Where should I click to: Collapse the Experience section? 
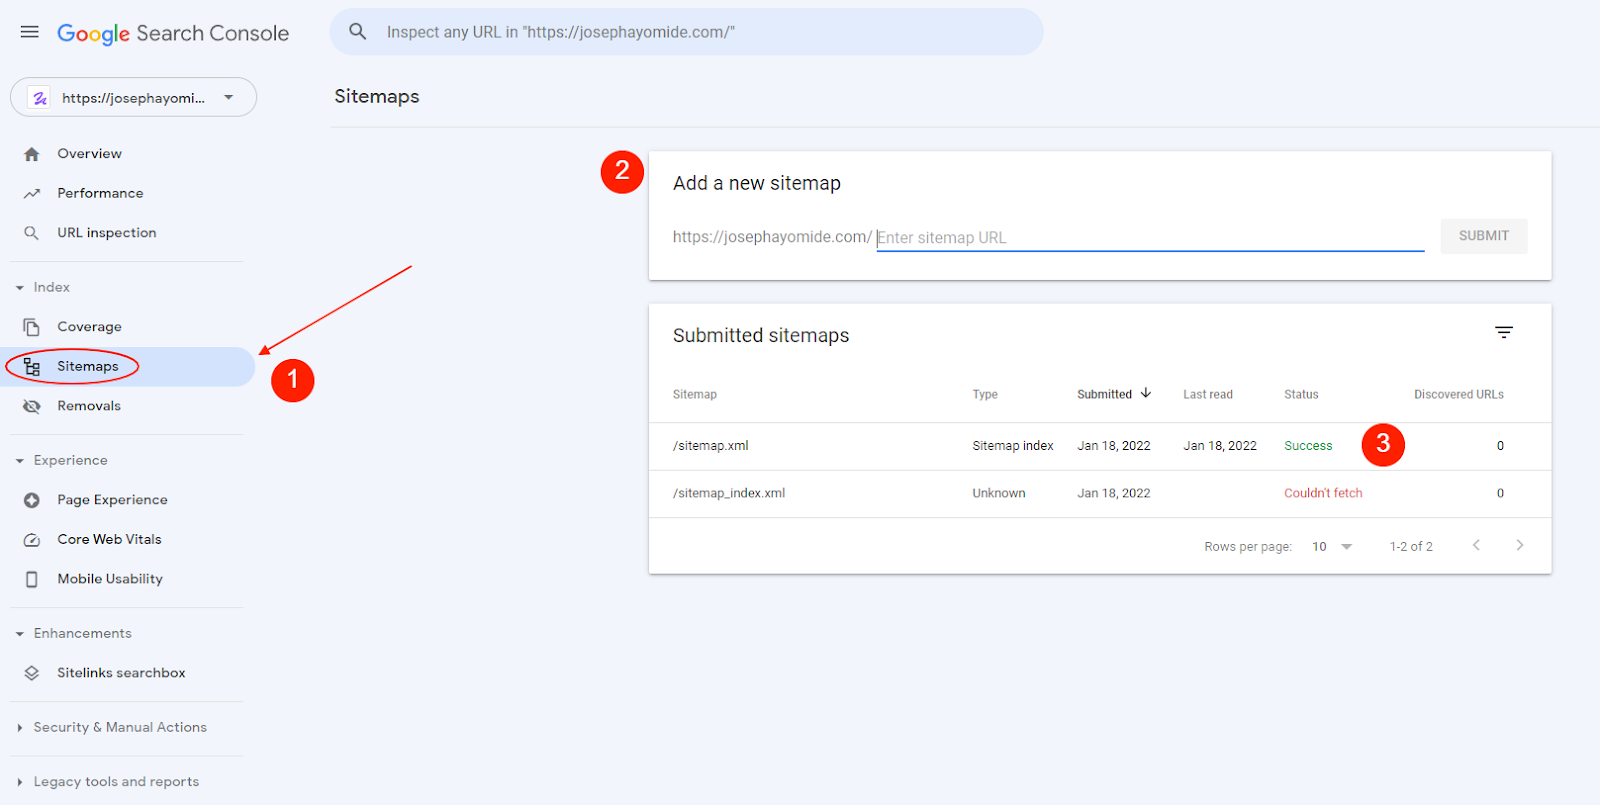tap(20, 461)
